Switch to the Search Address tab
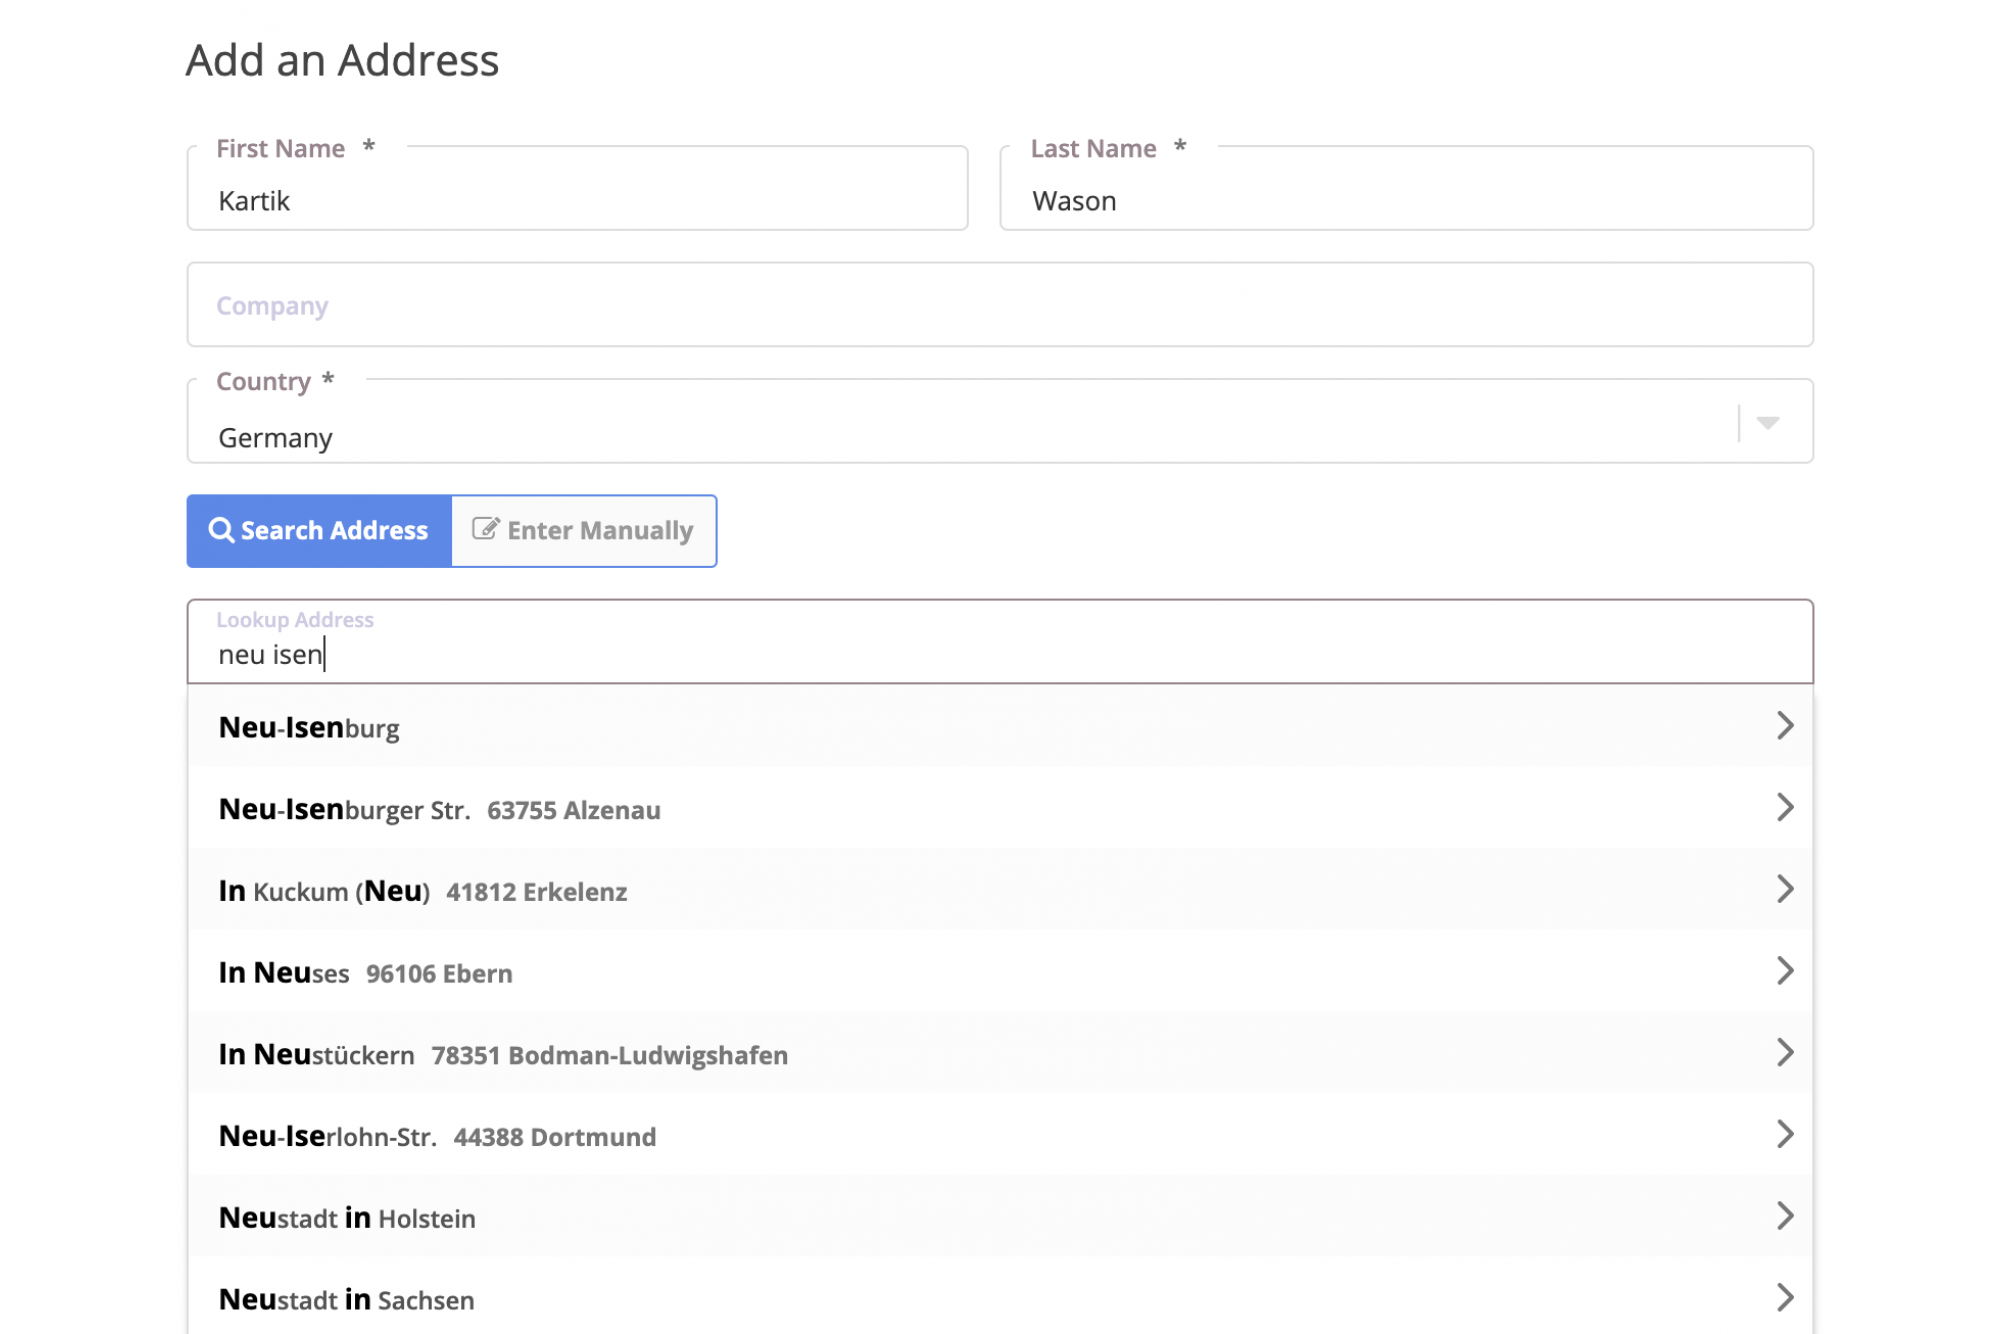Image resolution: width=2000 pixels, height=1334 pixels. tap(318, 530)
